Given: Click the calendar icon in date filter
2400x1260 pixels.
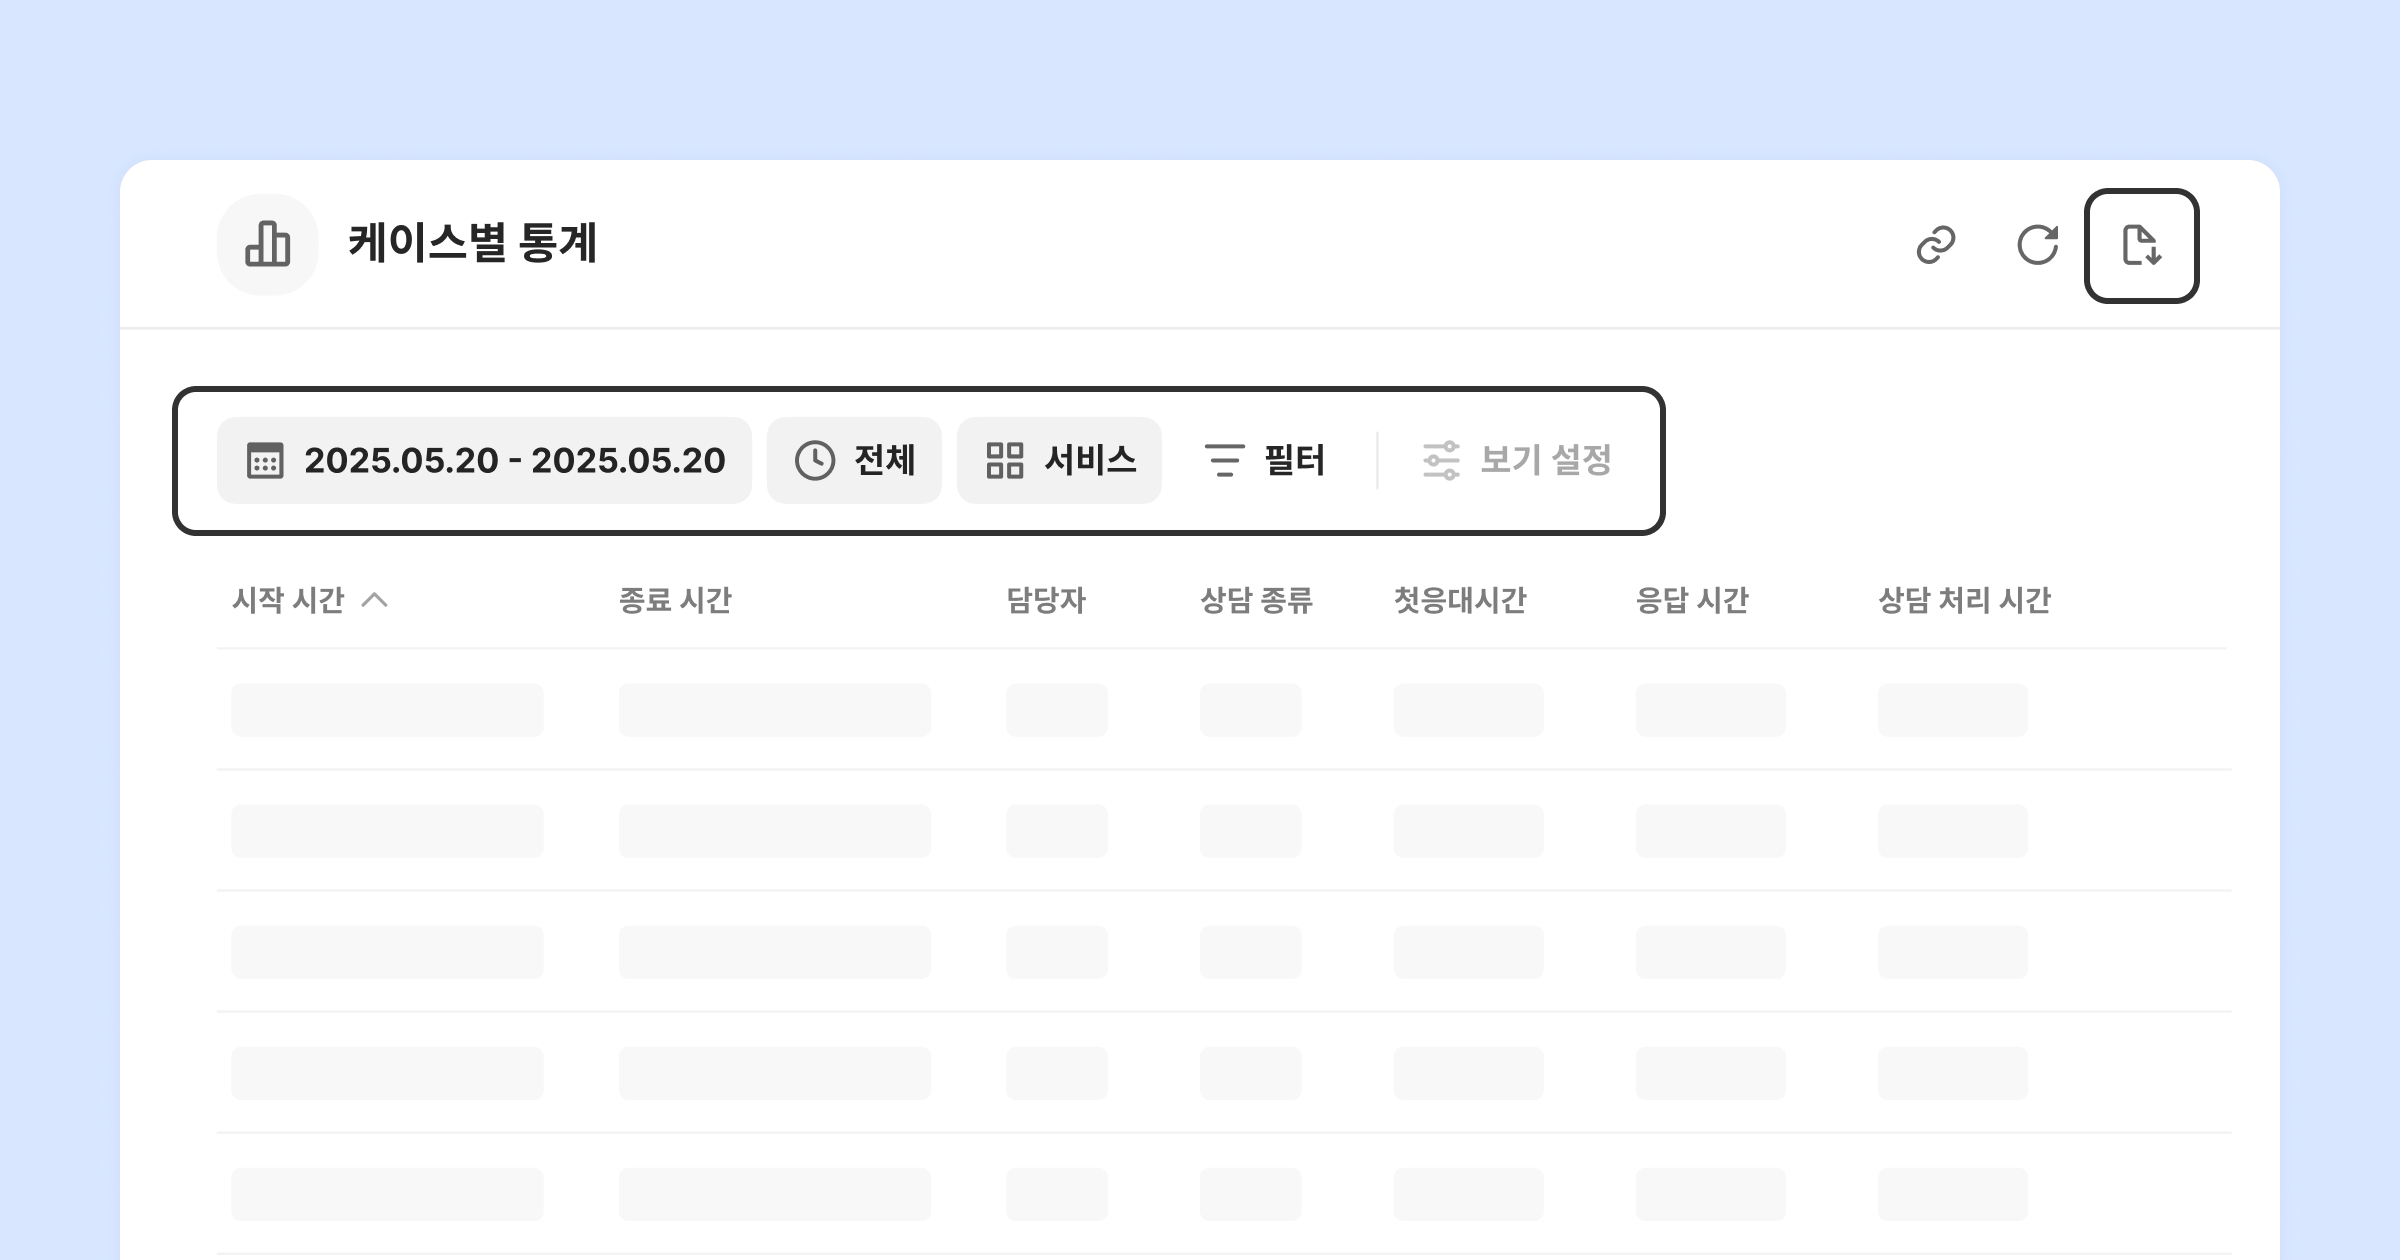Looking at the screenshot, I should point(265,461).
